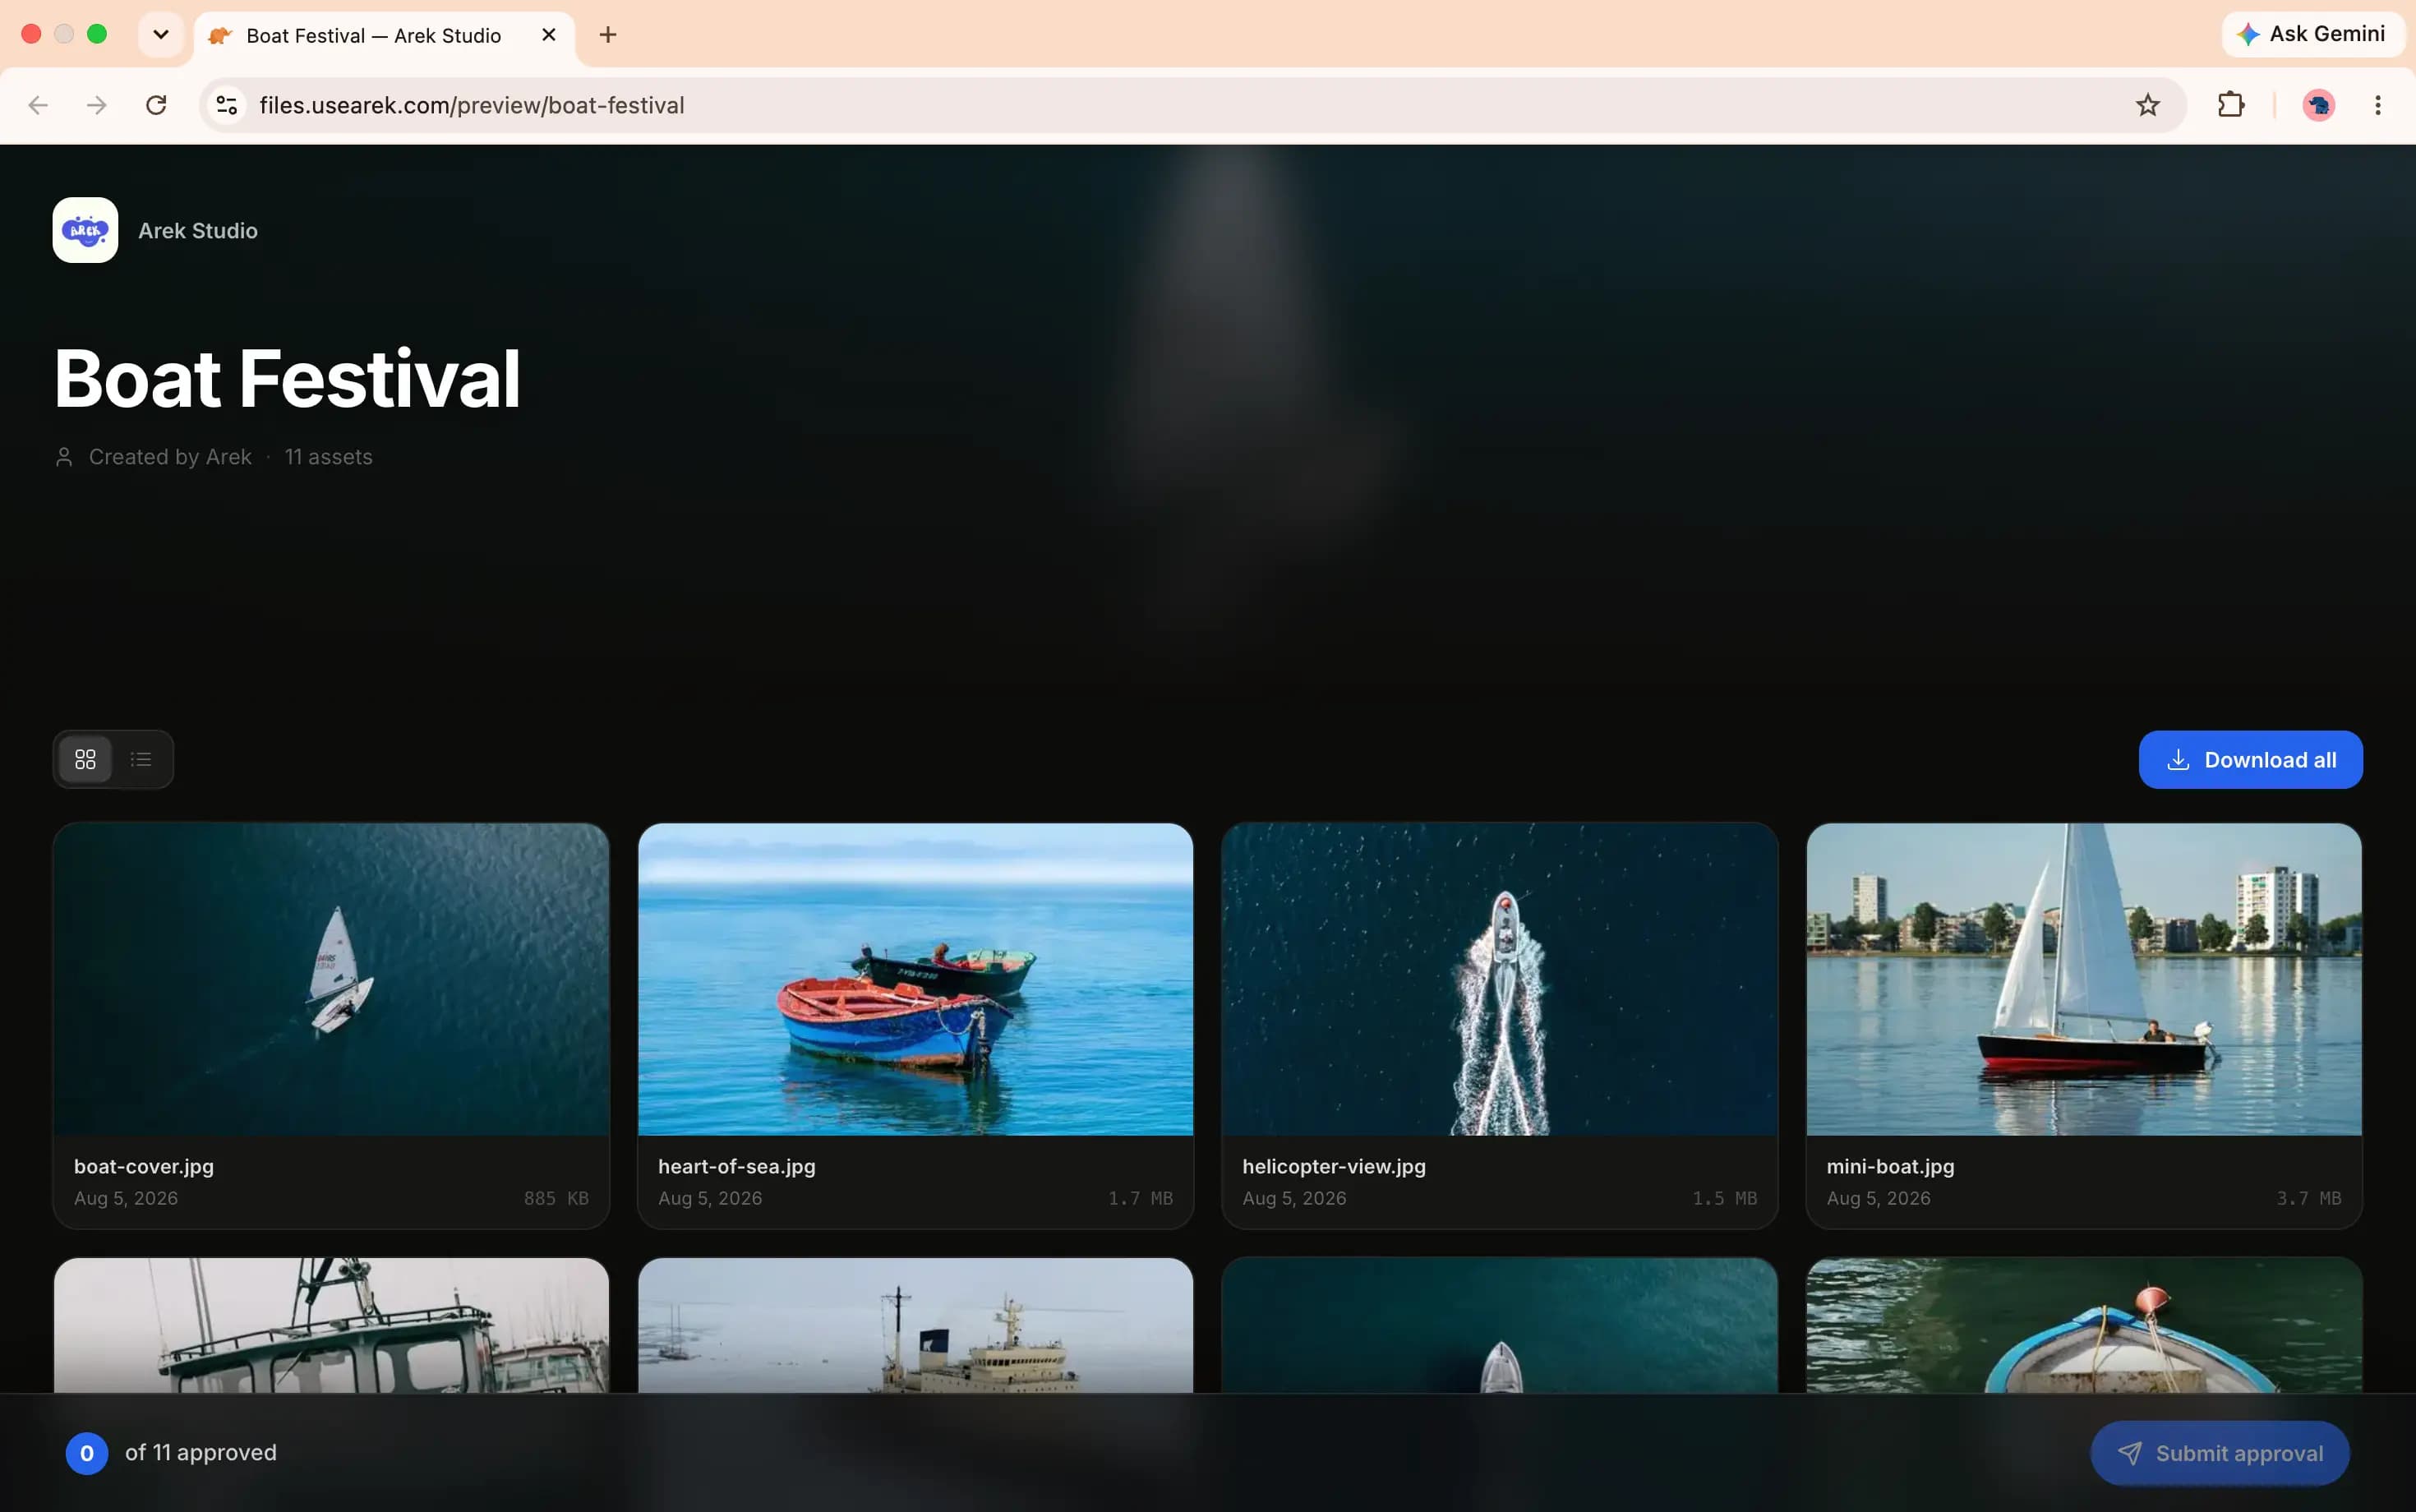
Task: Open the mini-boat.jpg sailboat thumbnail
Action: tap(2084, 979)
